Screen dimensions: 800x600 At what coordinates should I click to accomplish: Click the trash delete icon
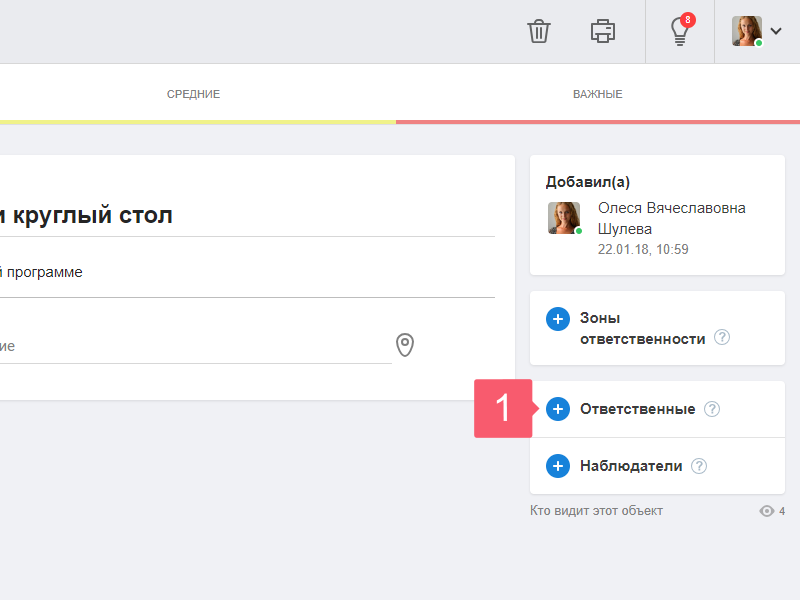pos(538,31)
